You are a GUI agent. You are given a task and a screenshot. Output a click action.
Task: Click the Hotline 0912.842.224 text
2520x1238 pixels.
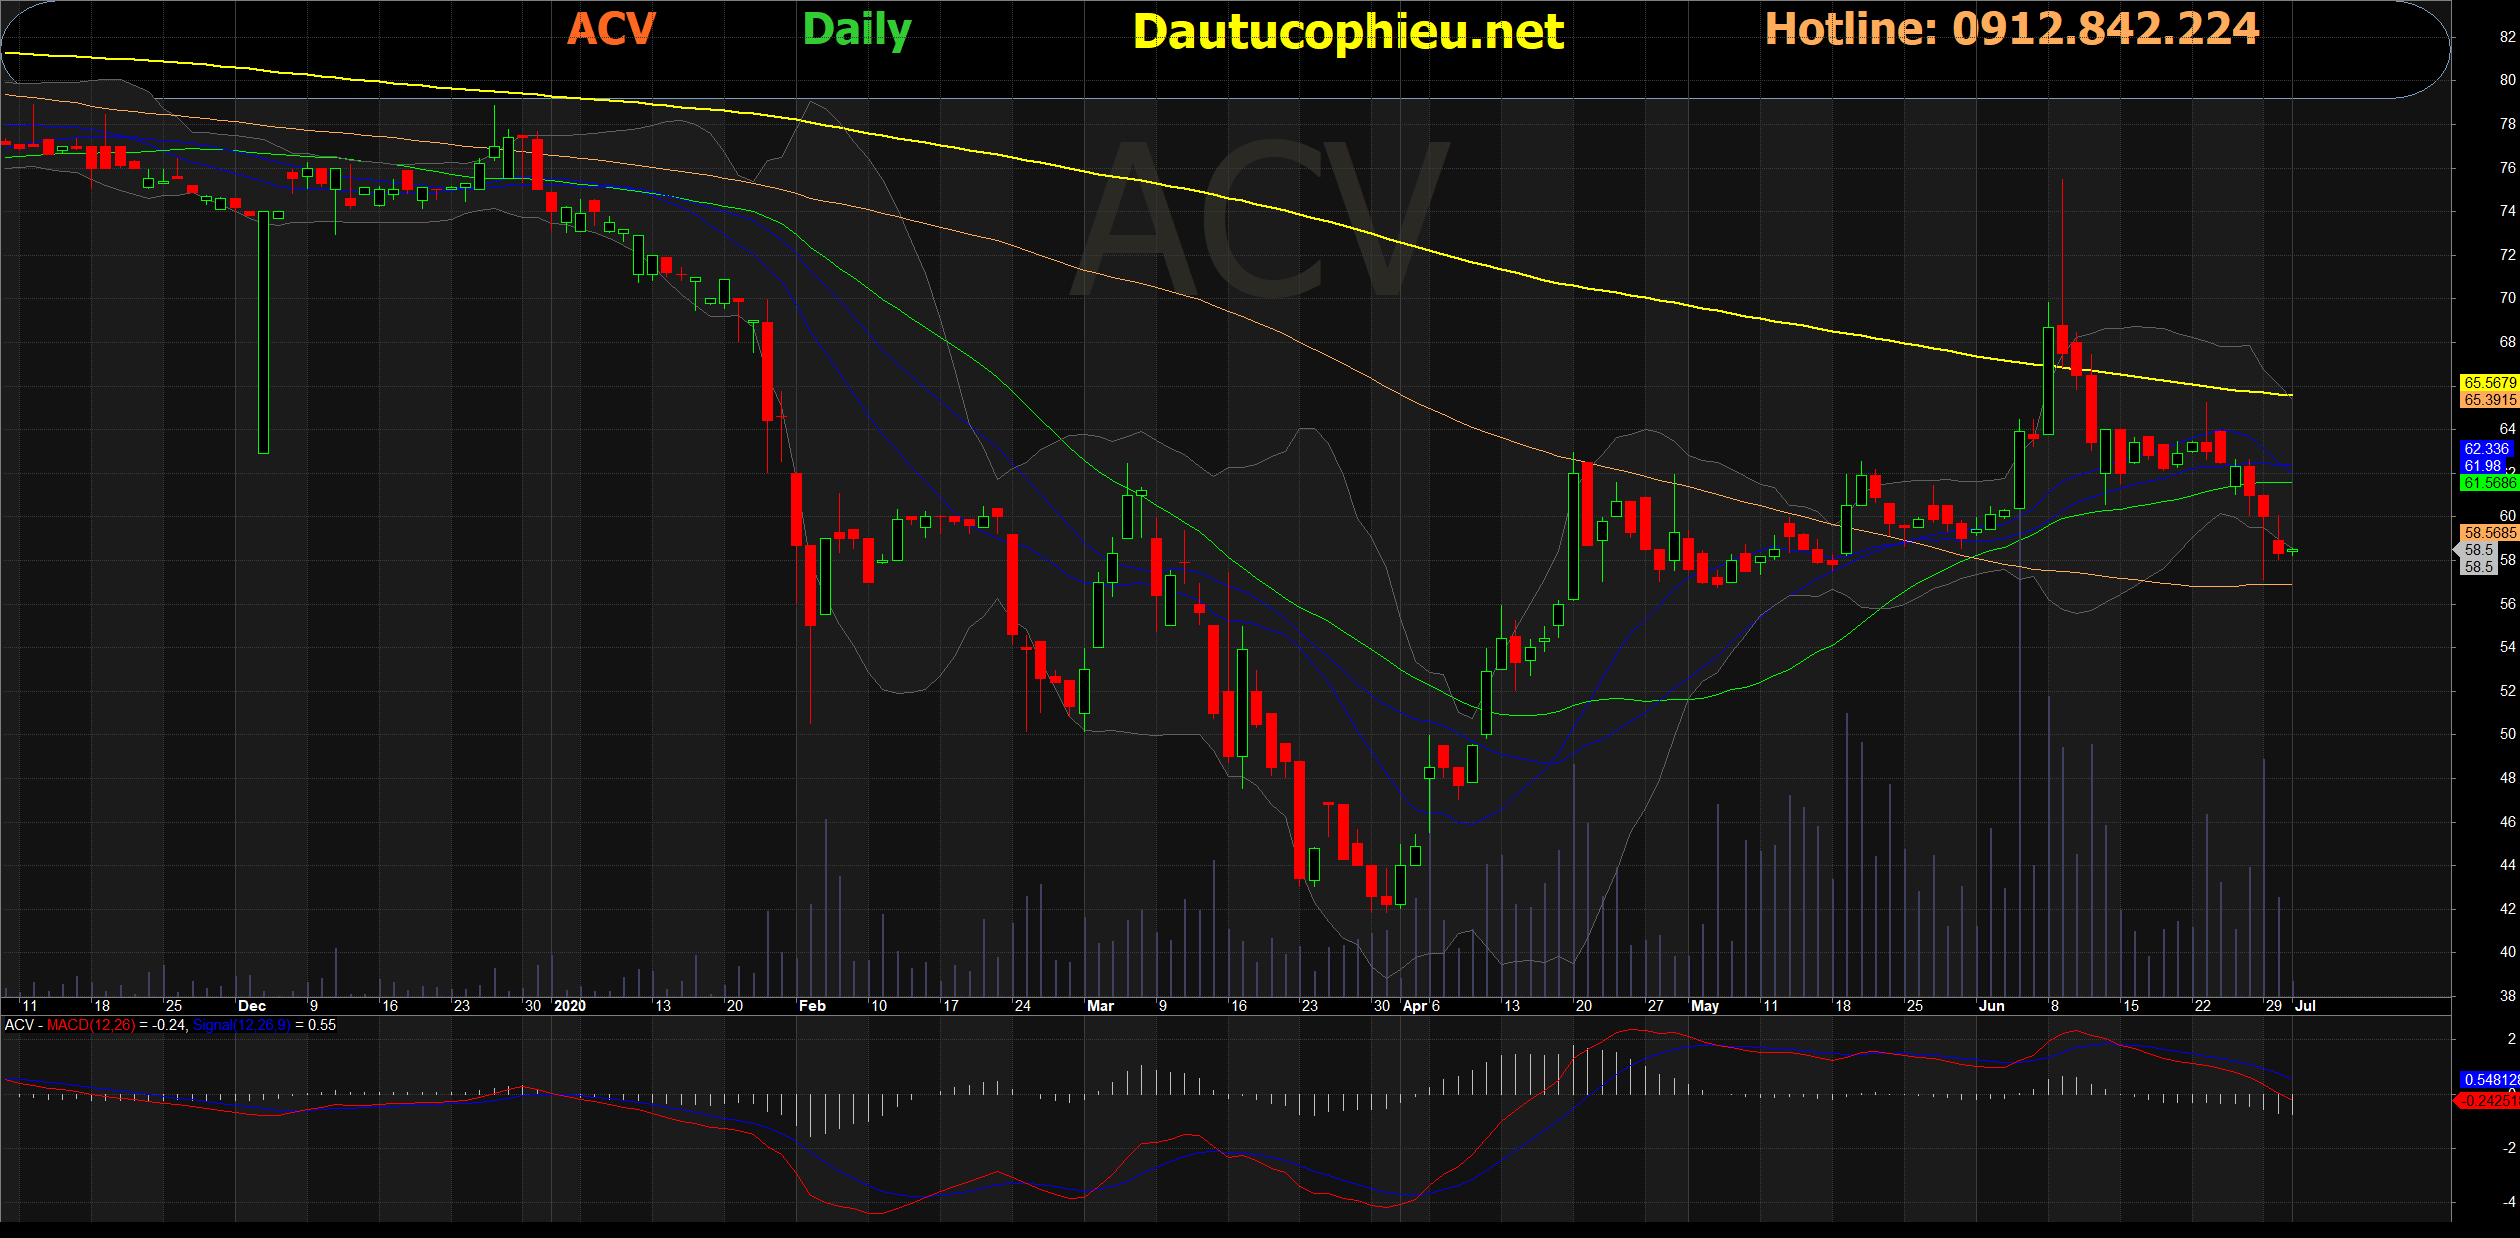point(2012,29)
